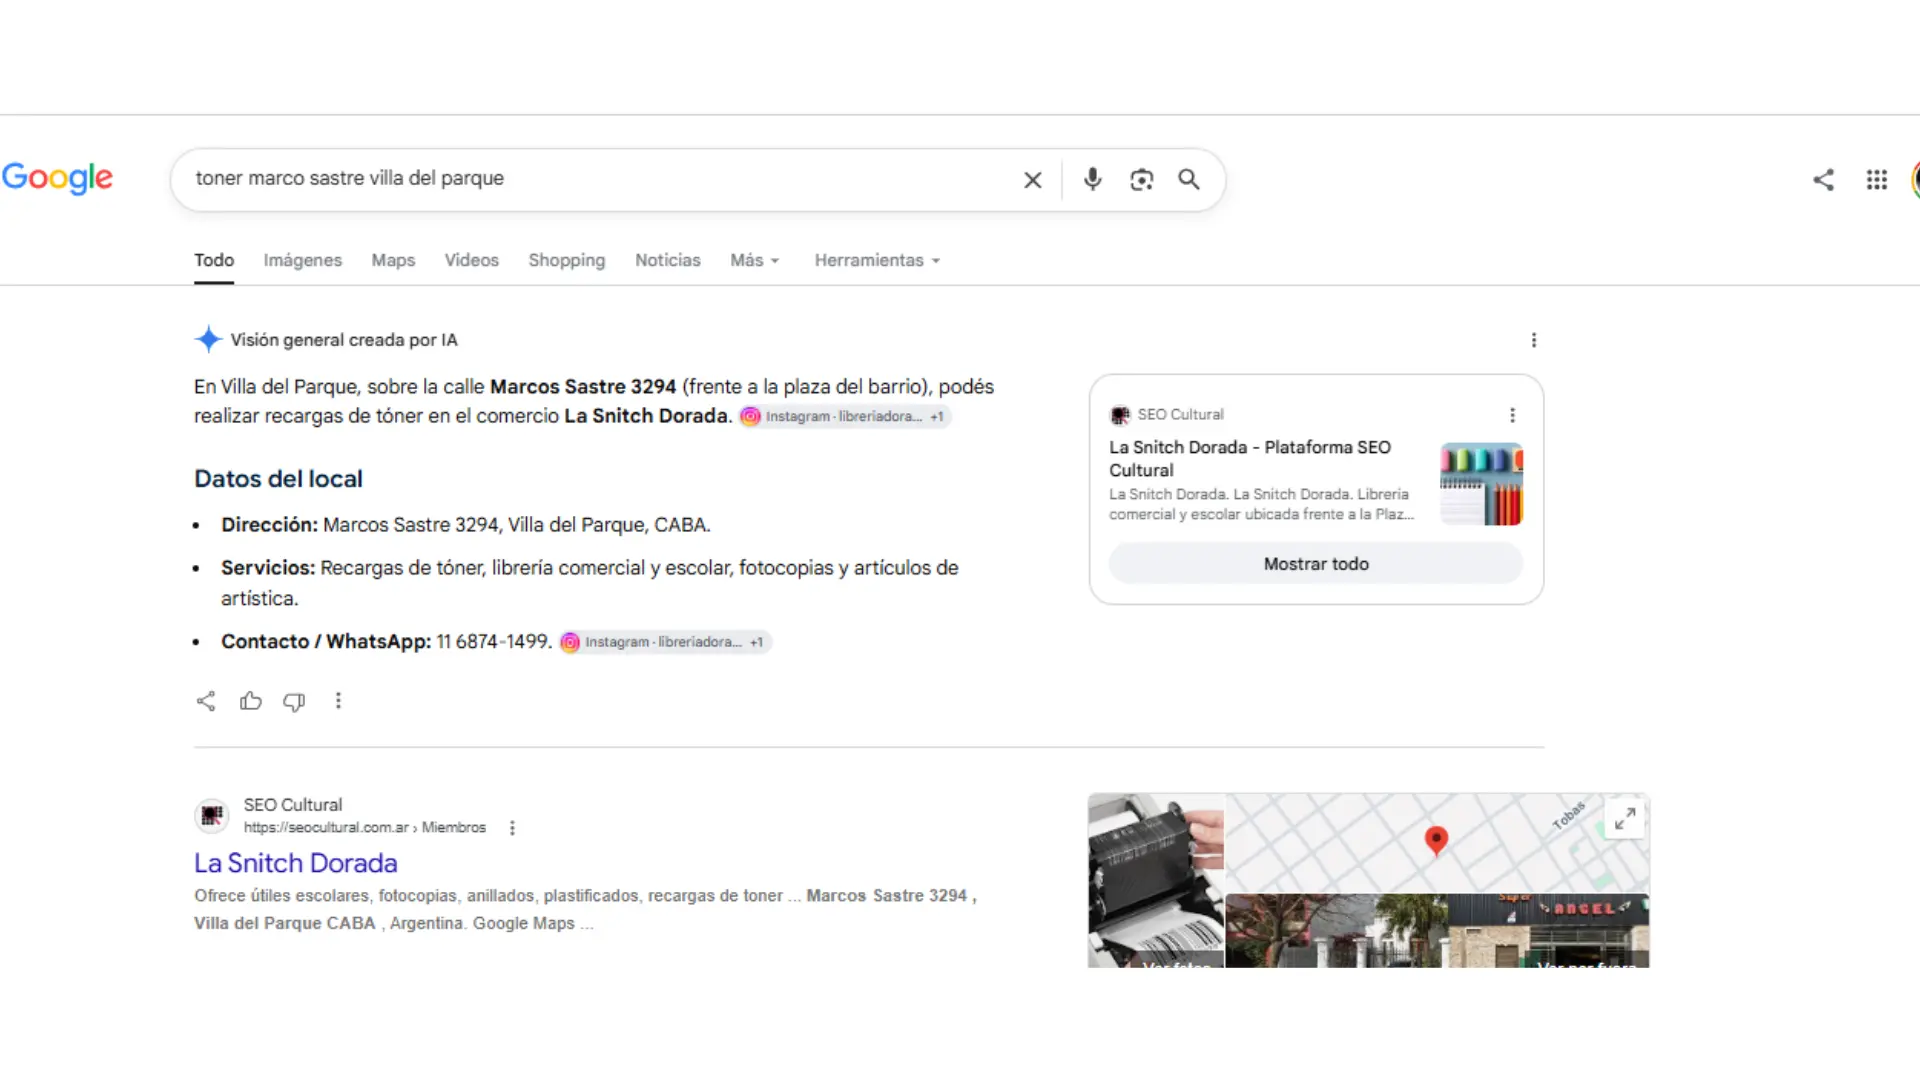The height and width of the screenshot is (1080, 1920).
Task: Open the Noticias tab
Action: pyautogui.click(x=668, y=260)
